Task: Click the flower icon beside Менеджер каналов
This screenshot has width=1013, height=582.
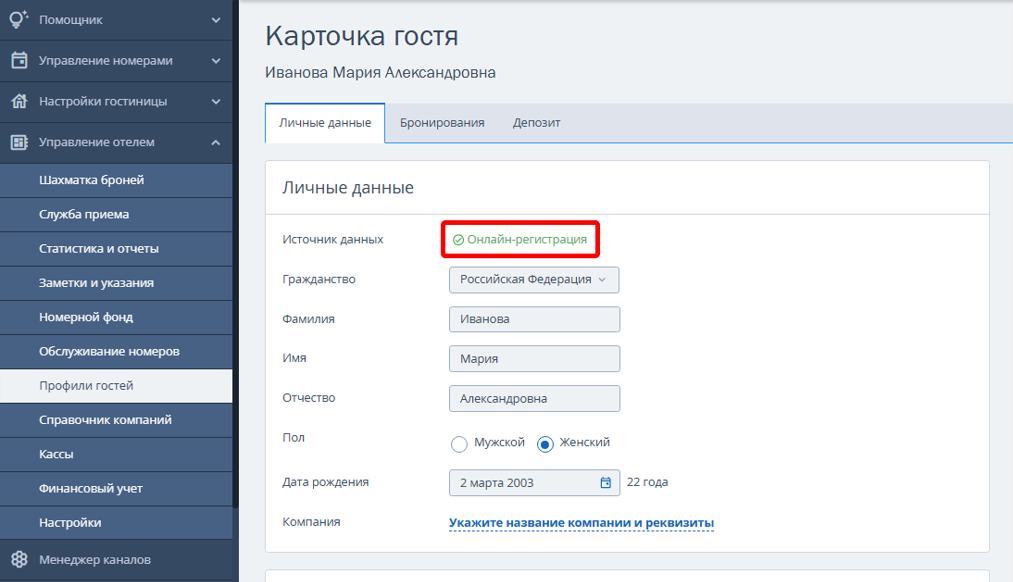Action: click(x=19, y=559)
